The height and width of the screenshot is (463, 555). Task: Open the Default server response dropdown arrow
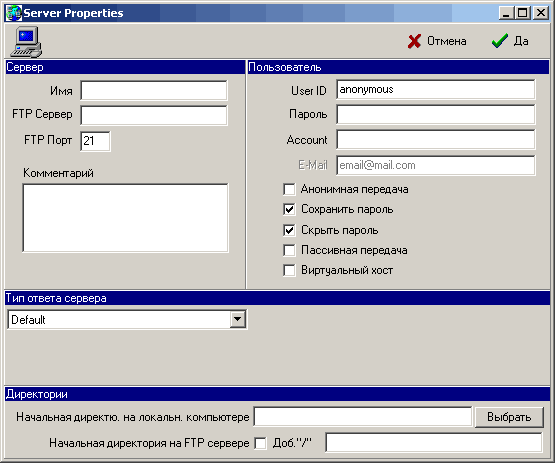click(238, 319)
